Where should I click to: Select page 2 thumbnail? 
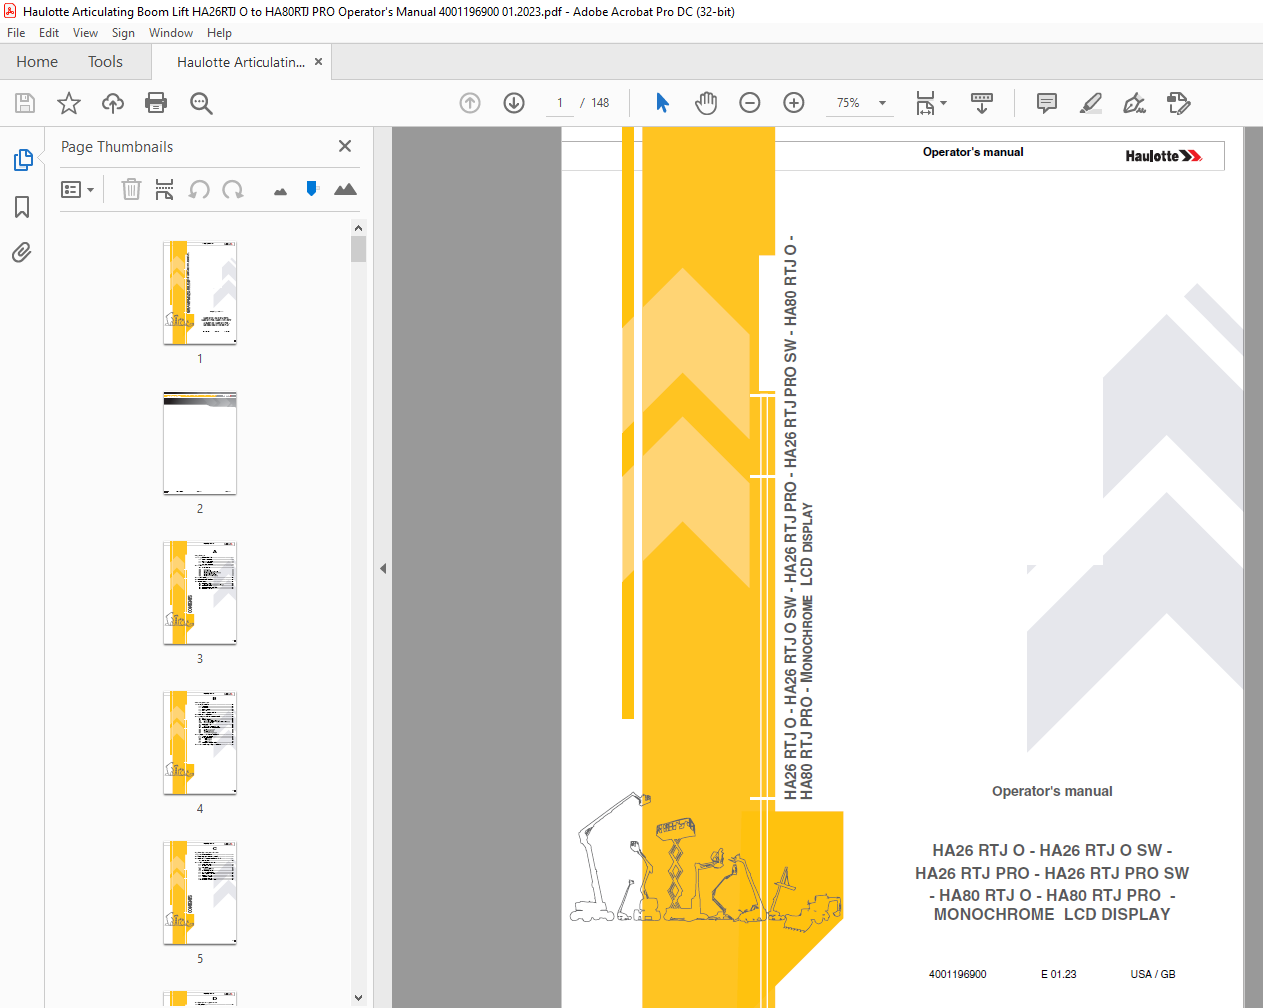(200, 443)
